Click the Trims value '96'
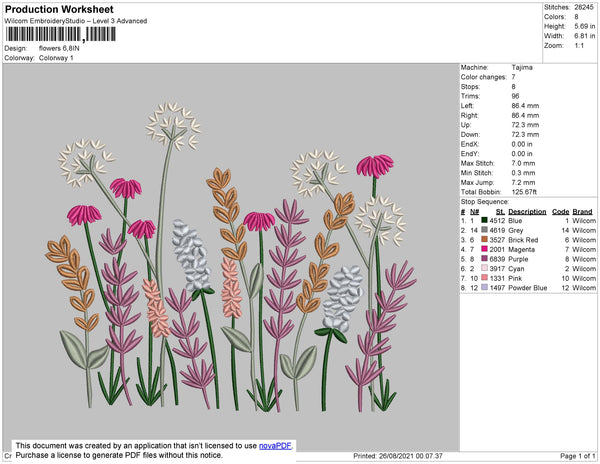Image resolution: width=600 pixels, height=464 pixels. (x=515, y=96)
